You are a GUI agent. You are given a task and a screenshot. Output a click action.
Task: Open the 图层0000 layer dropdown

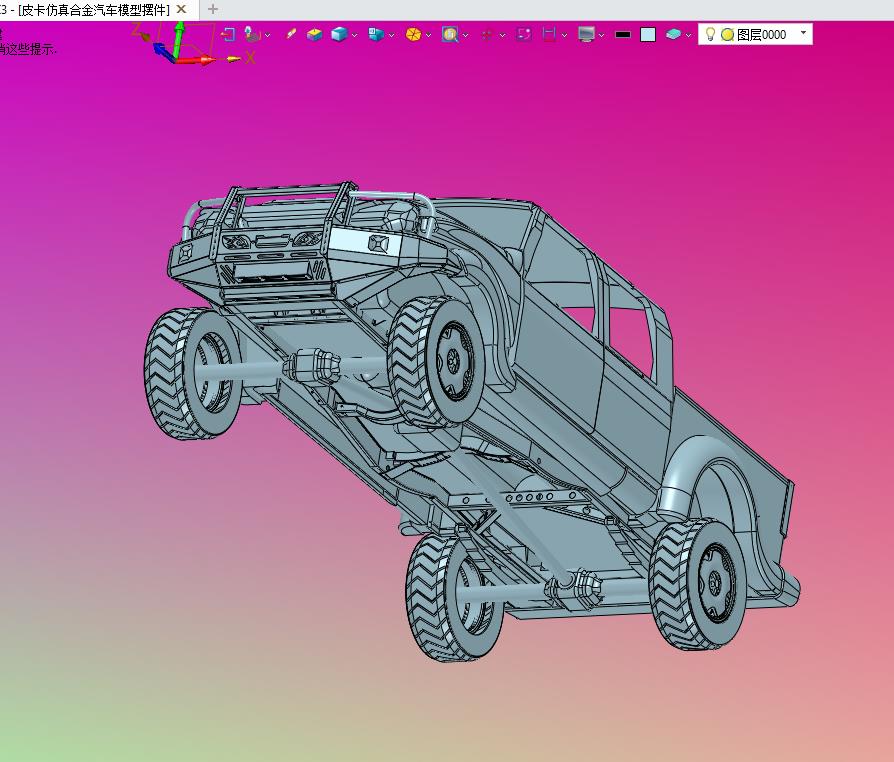tap(803, 33)
